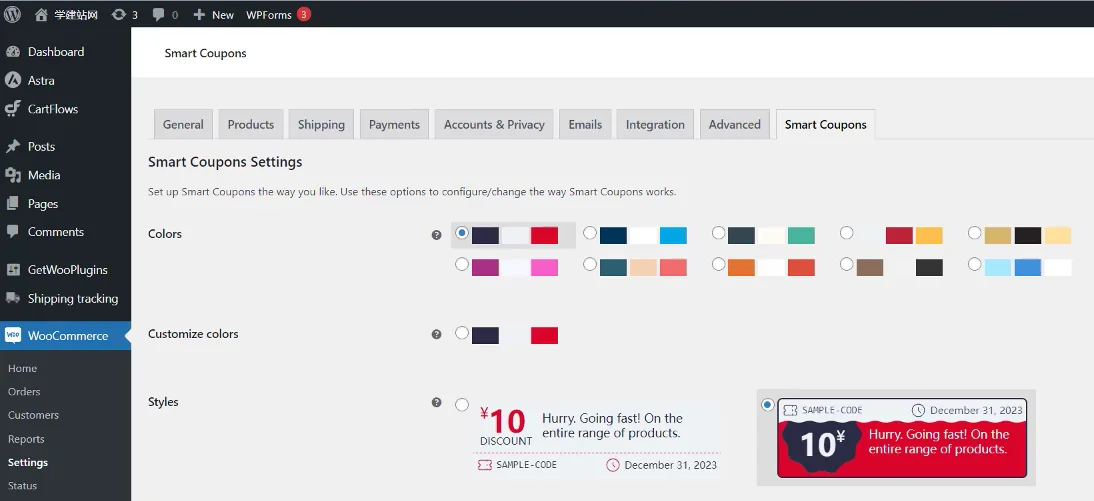Screen dimensions: 1094x501
Task: Enable the Customize colors radio button
Action: point(461,333)
